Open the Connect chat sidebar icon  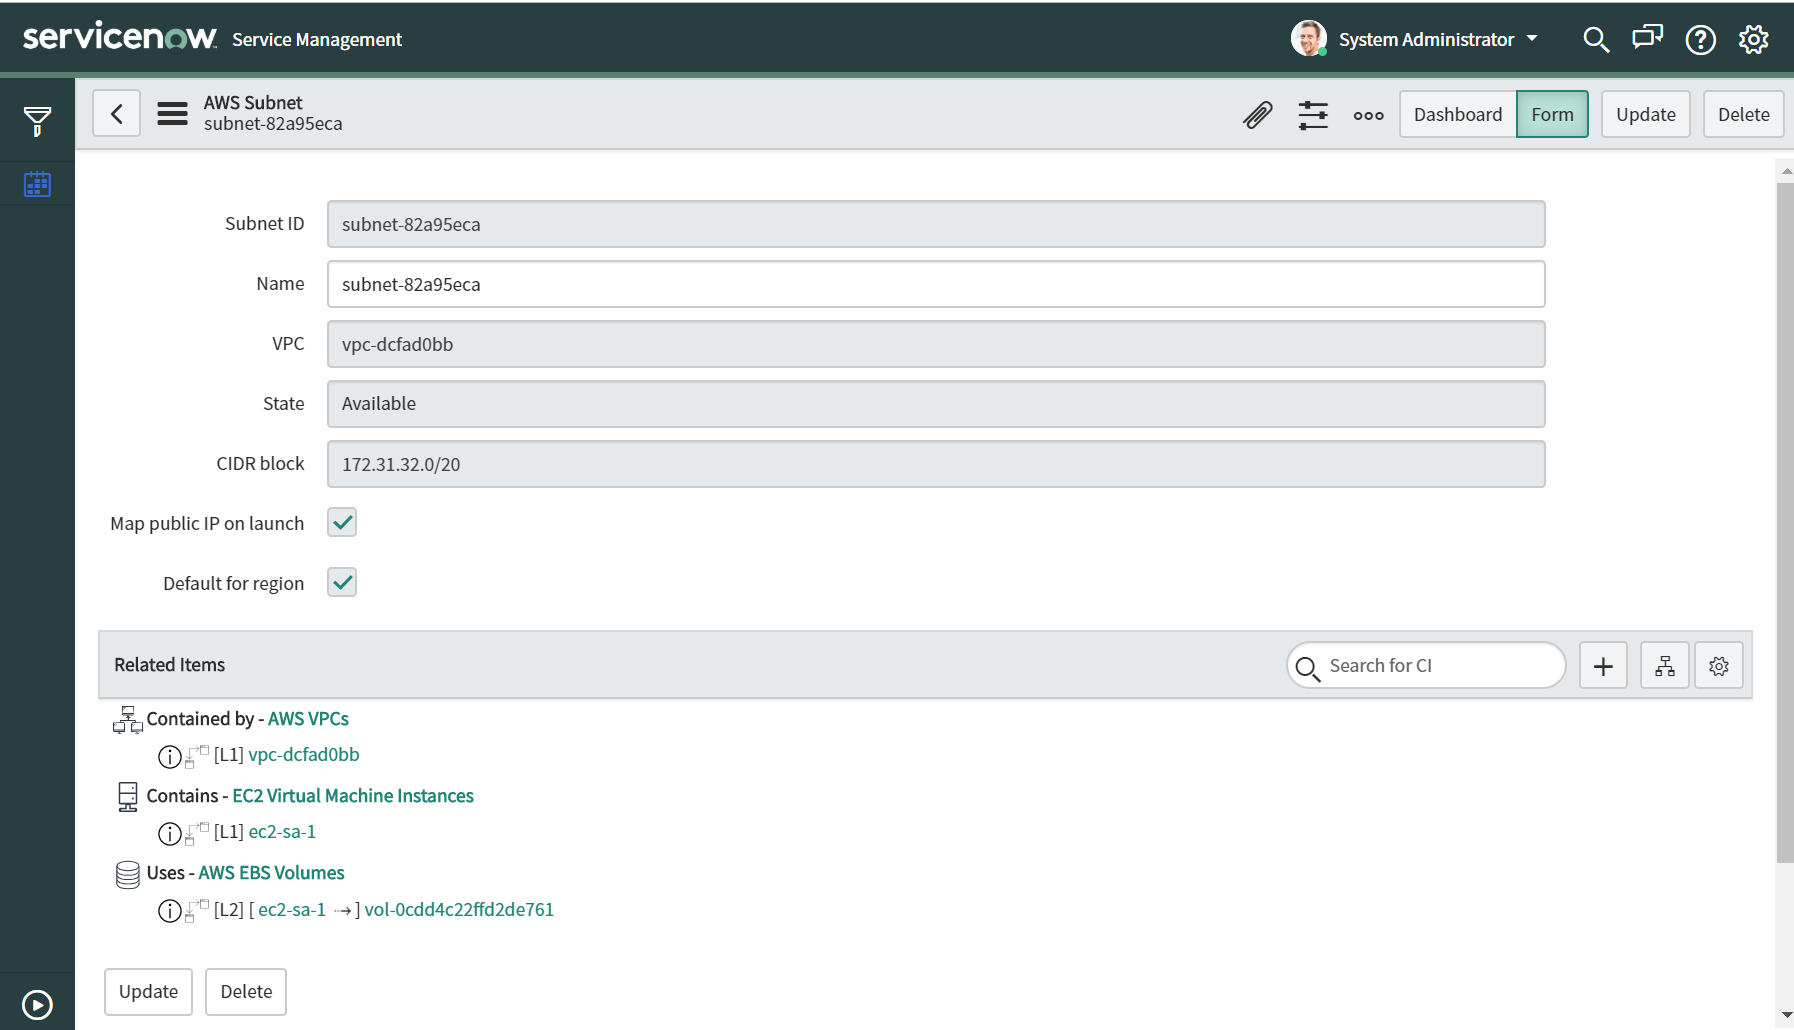coord(1647,38)
